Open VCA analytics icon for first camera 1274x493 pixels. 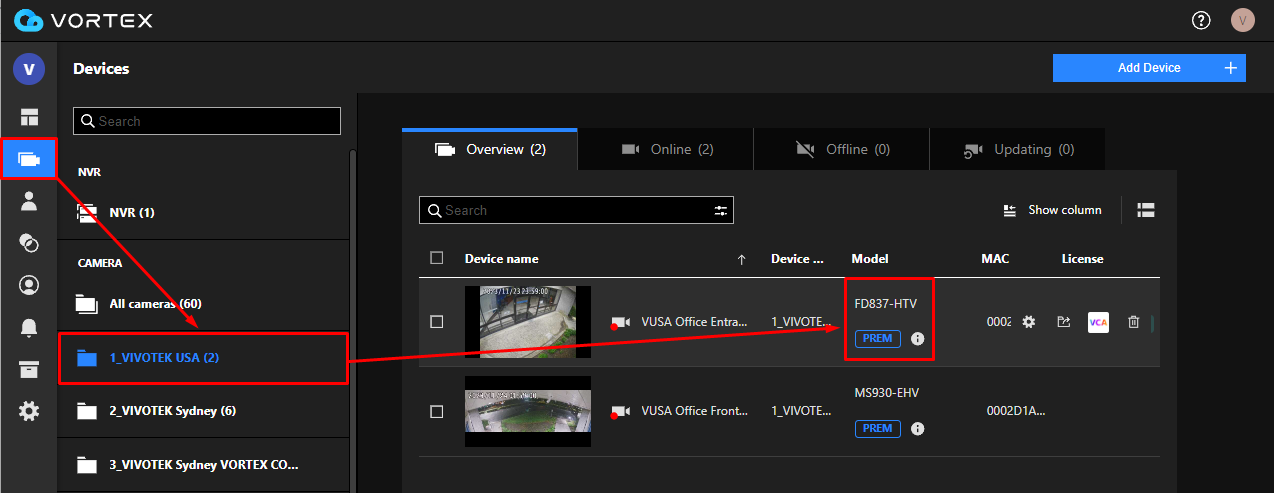tap(1098, 322)
